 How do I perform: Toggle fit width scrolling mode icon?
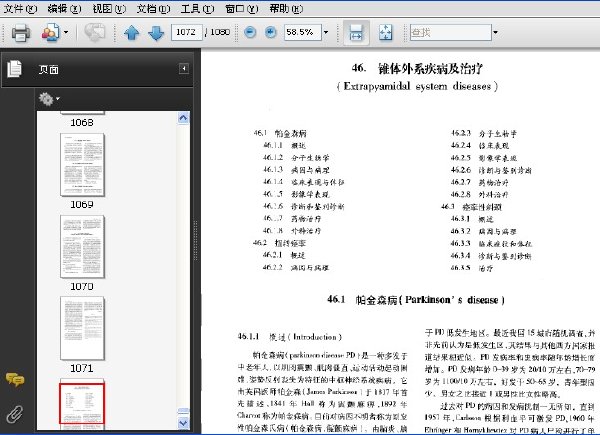tap(356, 33)
